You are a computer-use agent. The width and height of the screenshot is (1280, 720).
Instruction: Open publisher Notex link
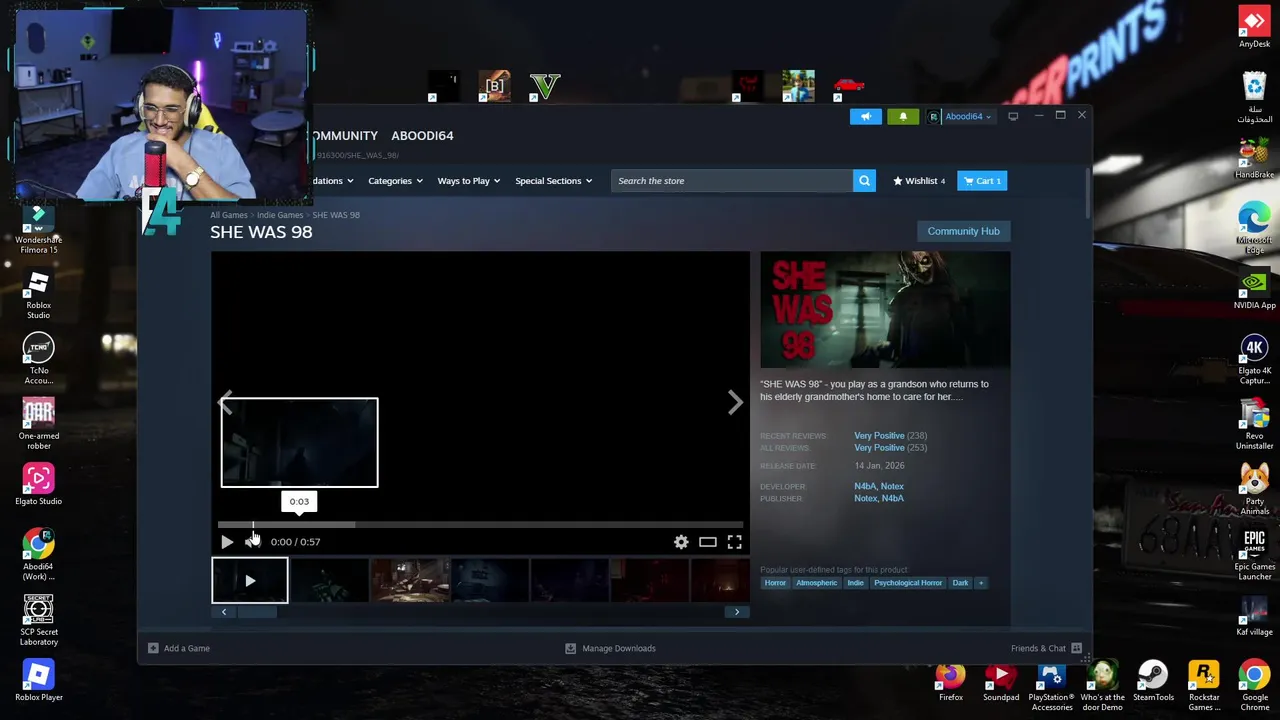point(865,498)
